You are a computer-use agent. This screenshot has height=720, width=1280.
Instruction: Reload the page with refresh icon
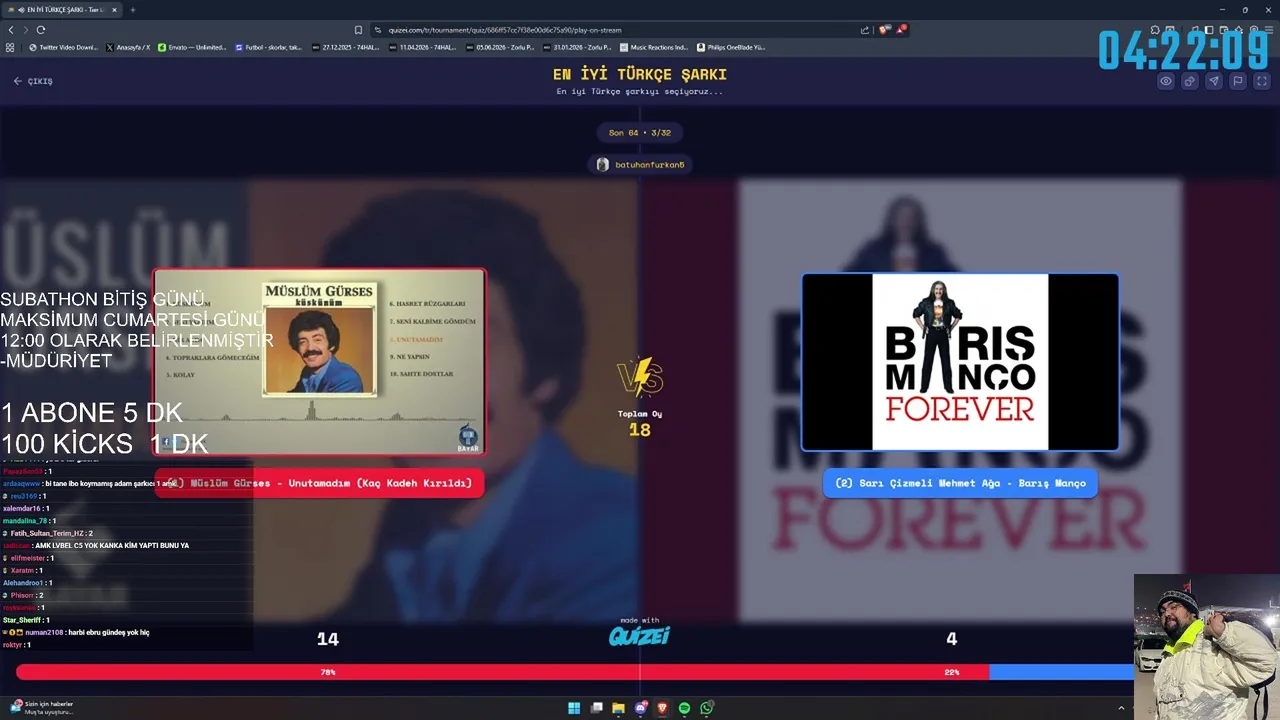click(41, 30)
